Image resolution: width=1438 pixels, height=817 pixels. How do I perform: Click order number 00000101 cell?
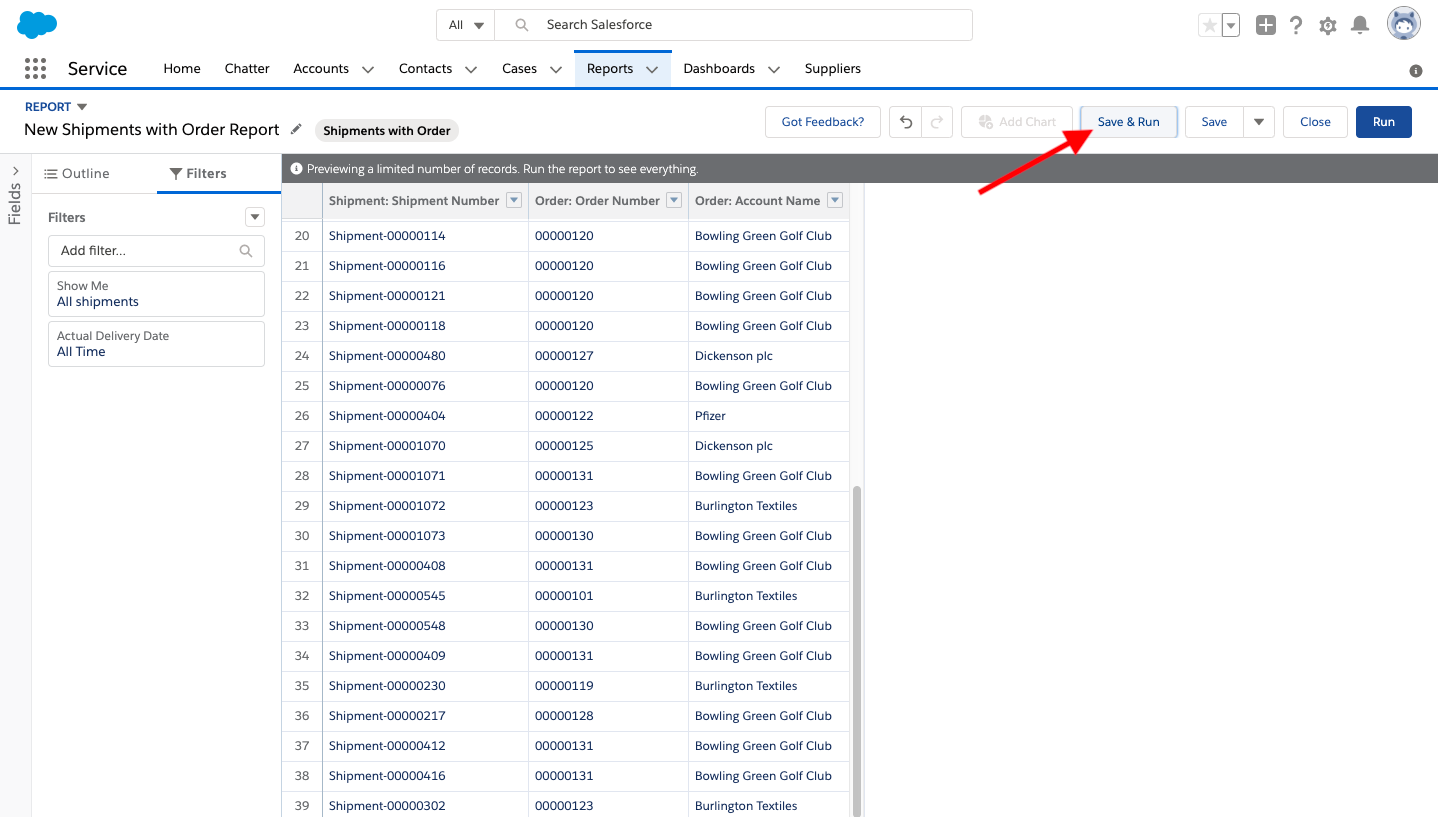point(609,596)
